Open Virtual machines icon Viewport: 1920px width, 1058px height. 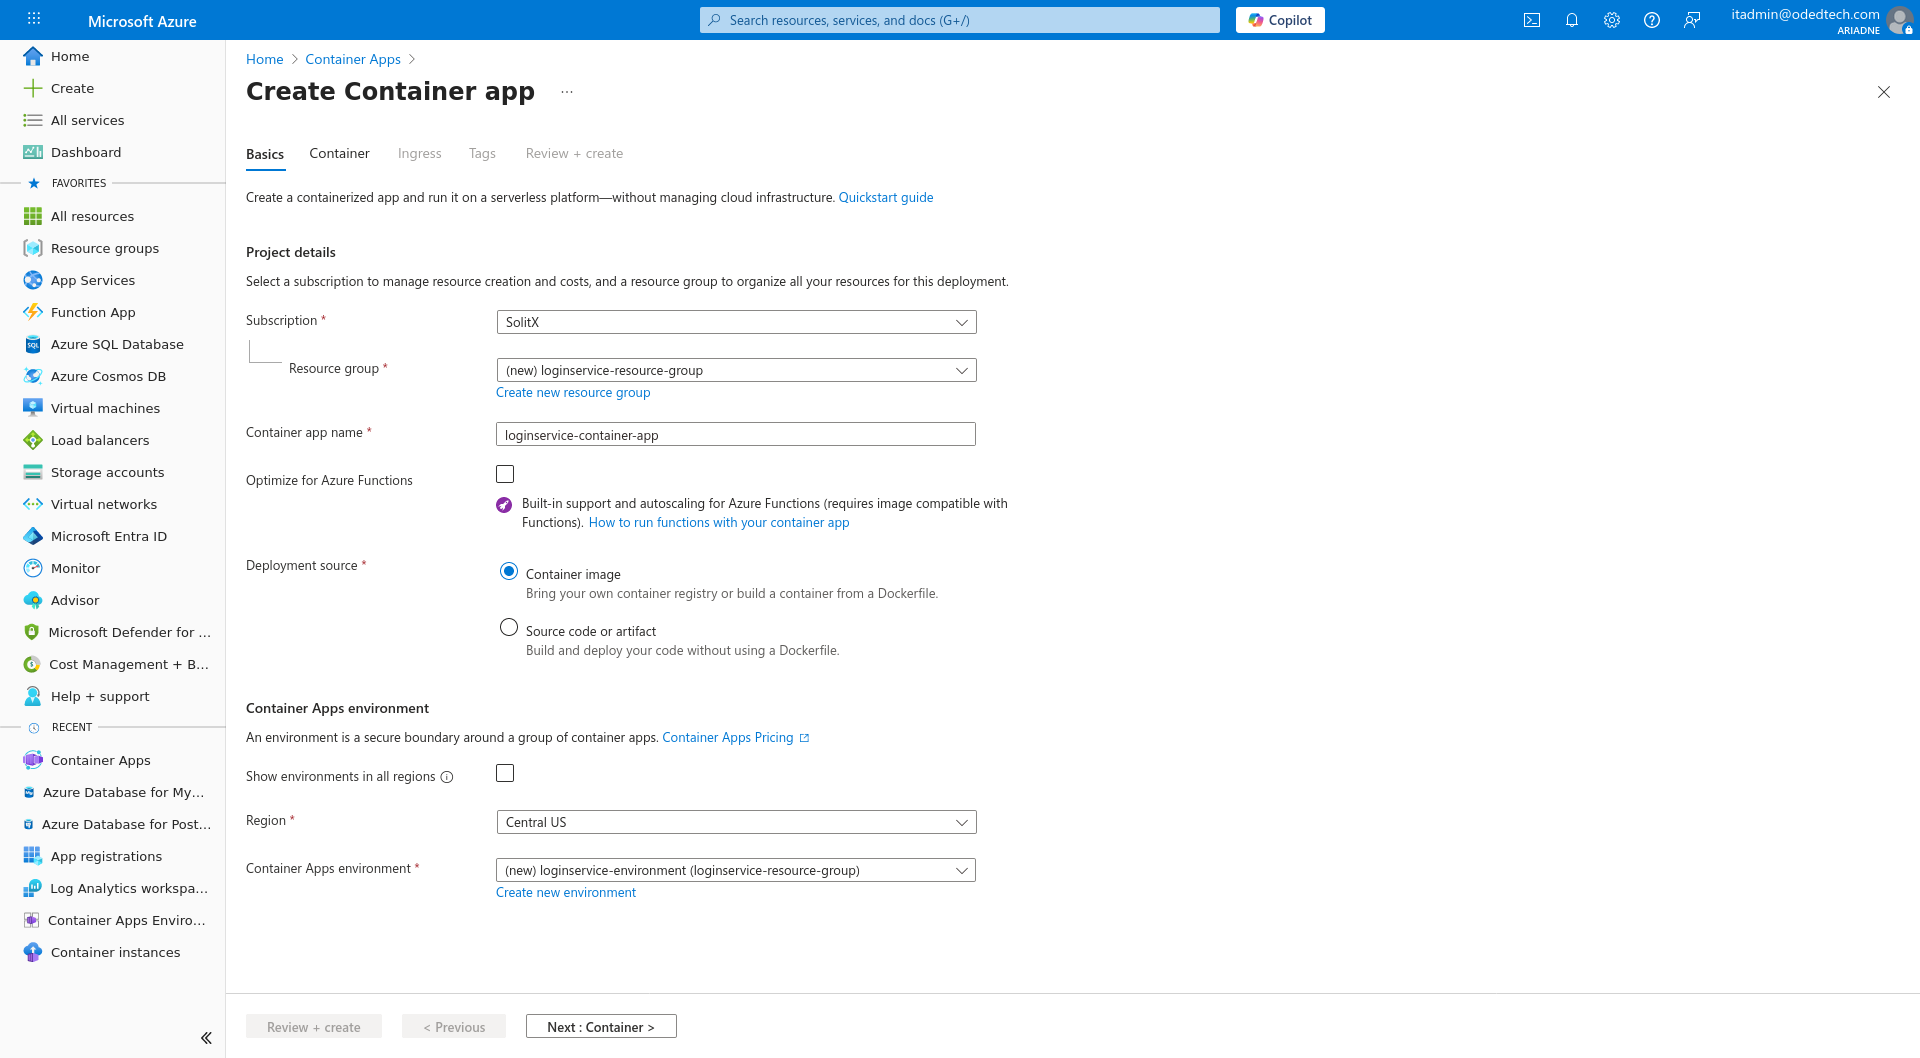tap(33, 408)
